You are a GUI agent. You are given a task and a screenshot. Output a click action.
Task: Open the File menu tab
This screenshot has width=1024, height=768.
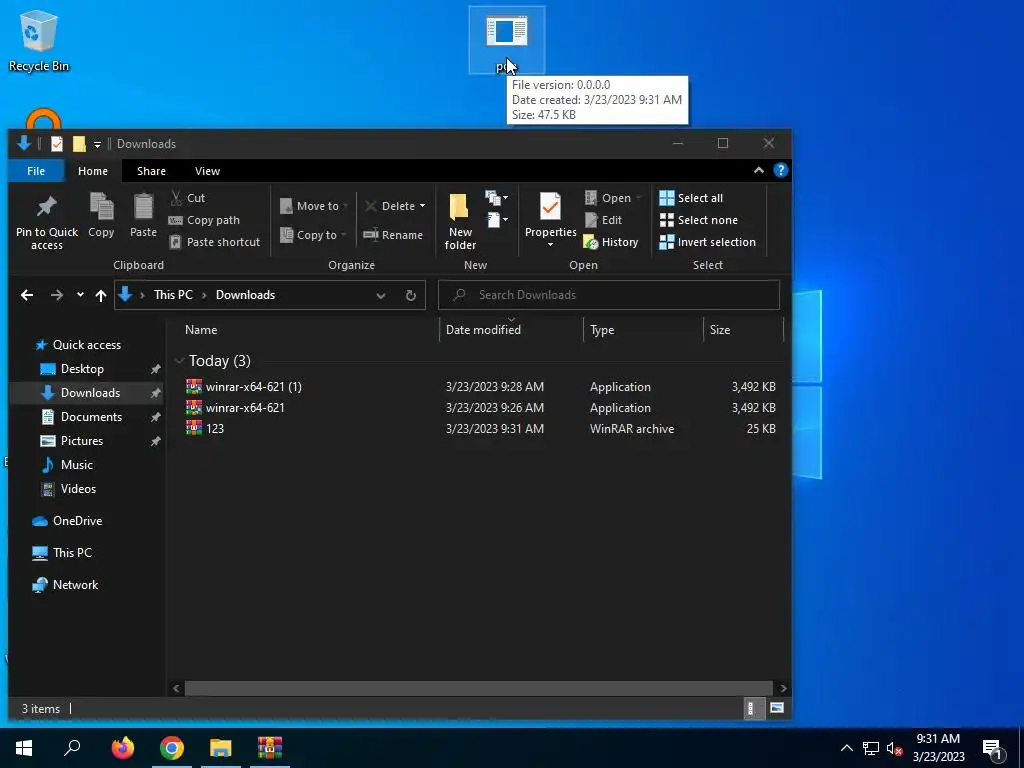pyautogui.click(x=36, y=171)
